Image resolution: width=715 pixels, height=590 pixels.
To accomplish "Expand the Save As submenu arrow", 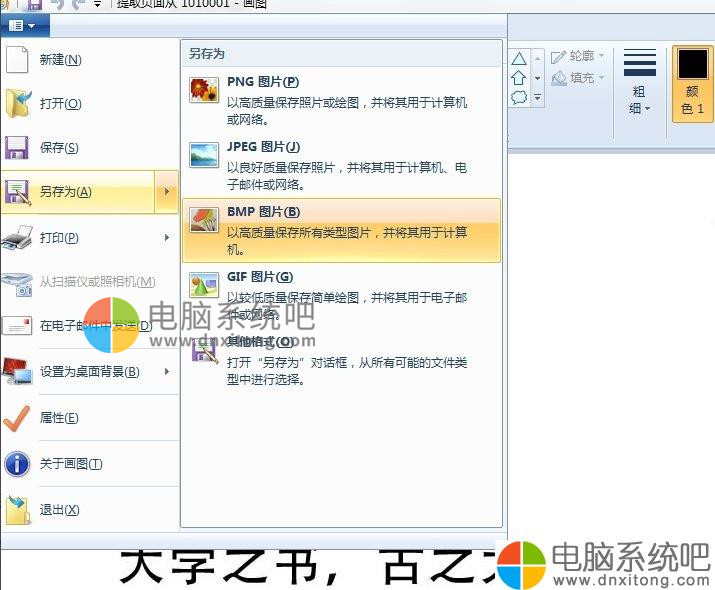I will pyautogui.click(x=166, y=192).
